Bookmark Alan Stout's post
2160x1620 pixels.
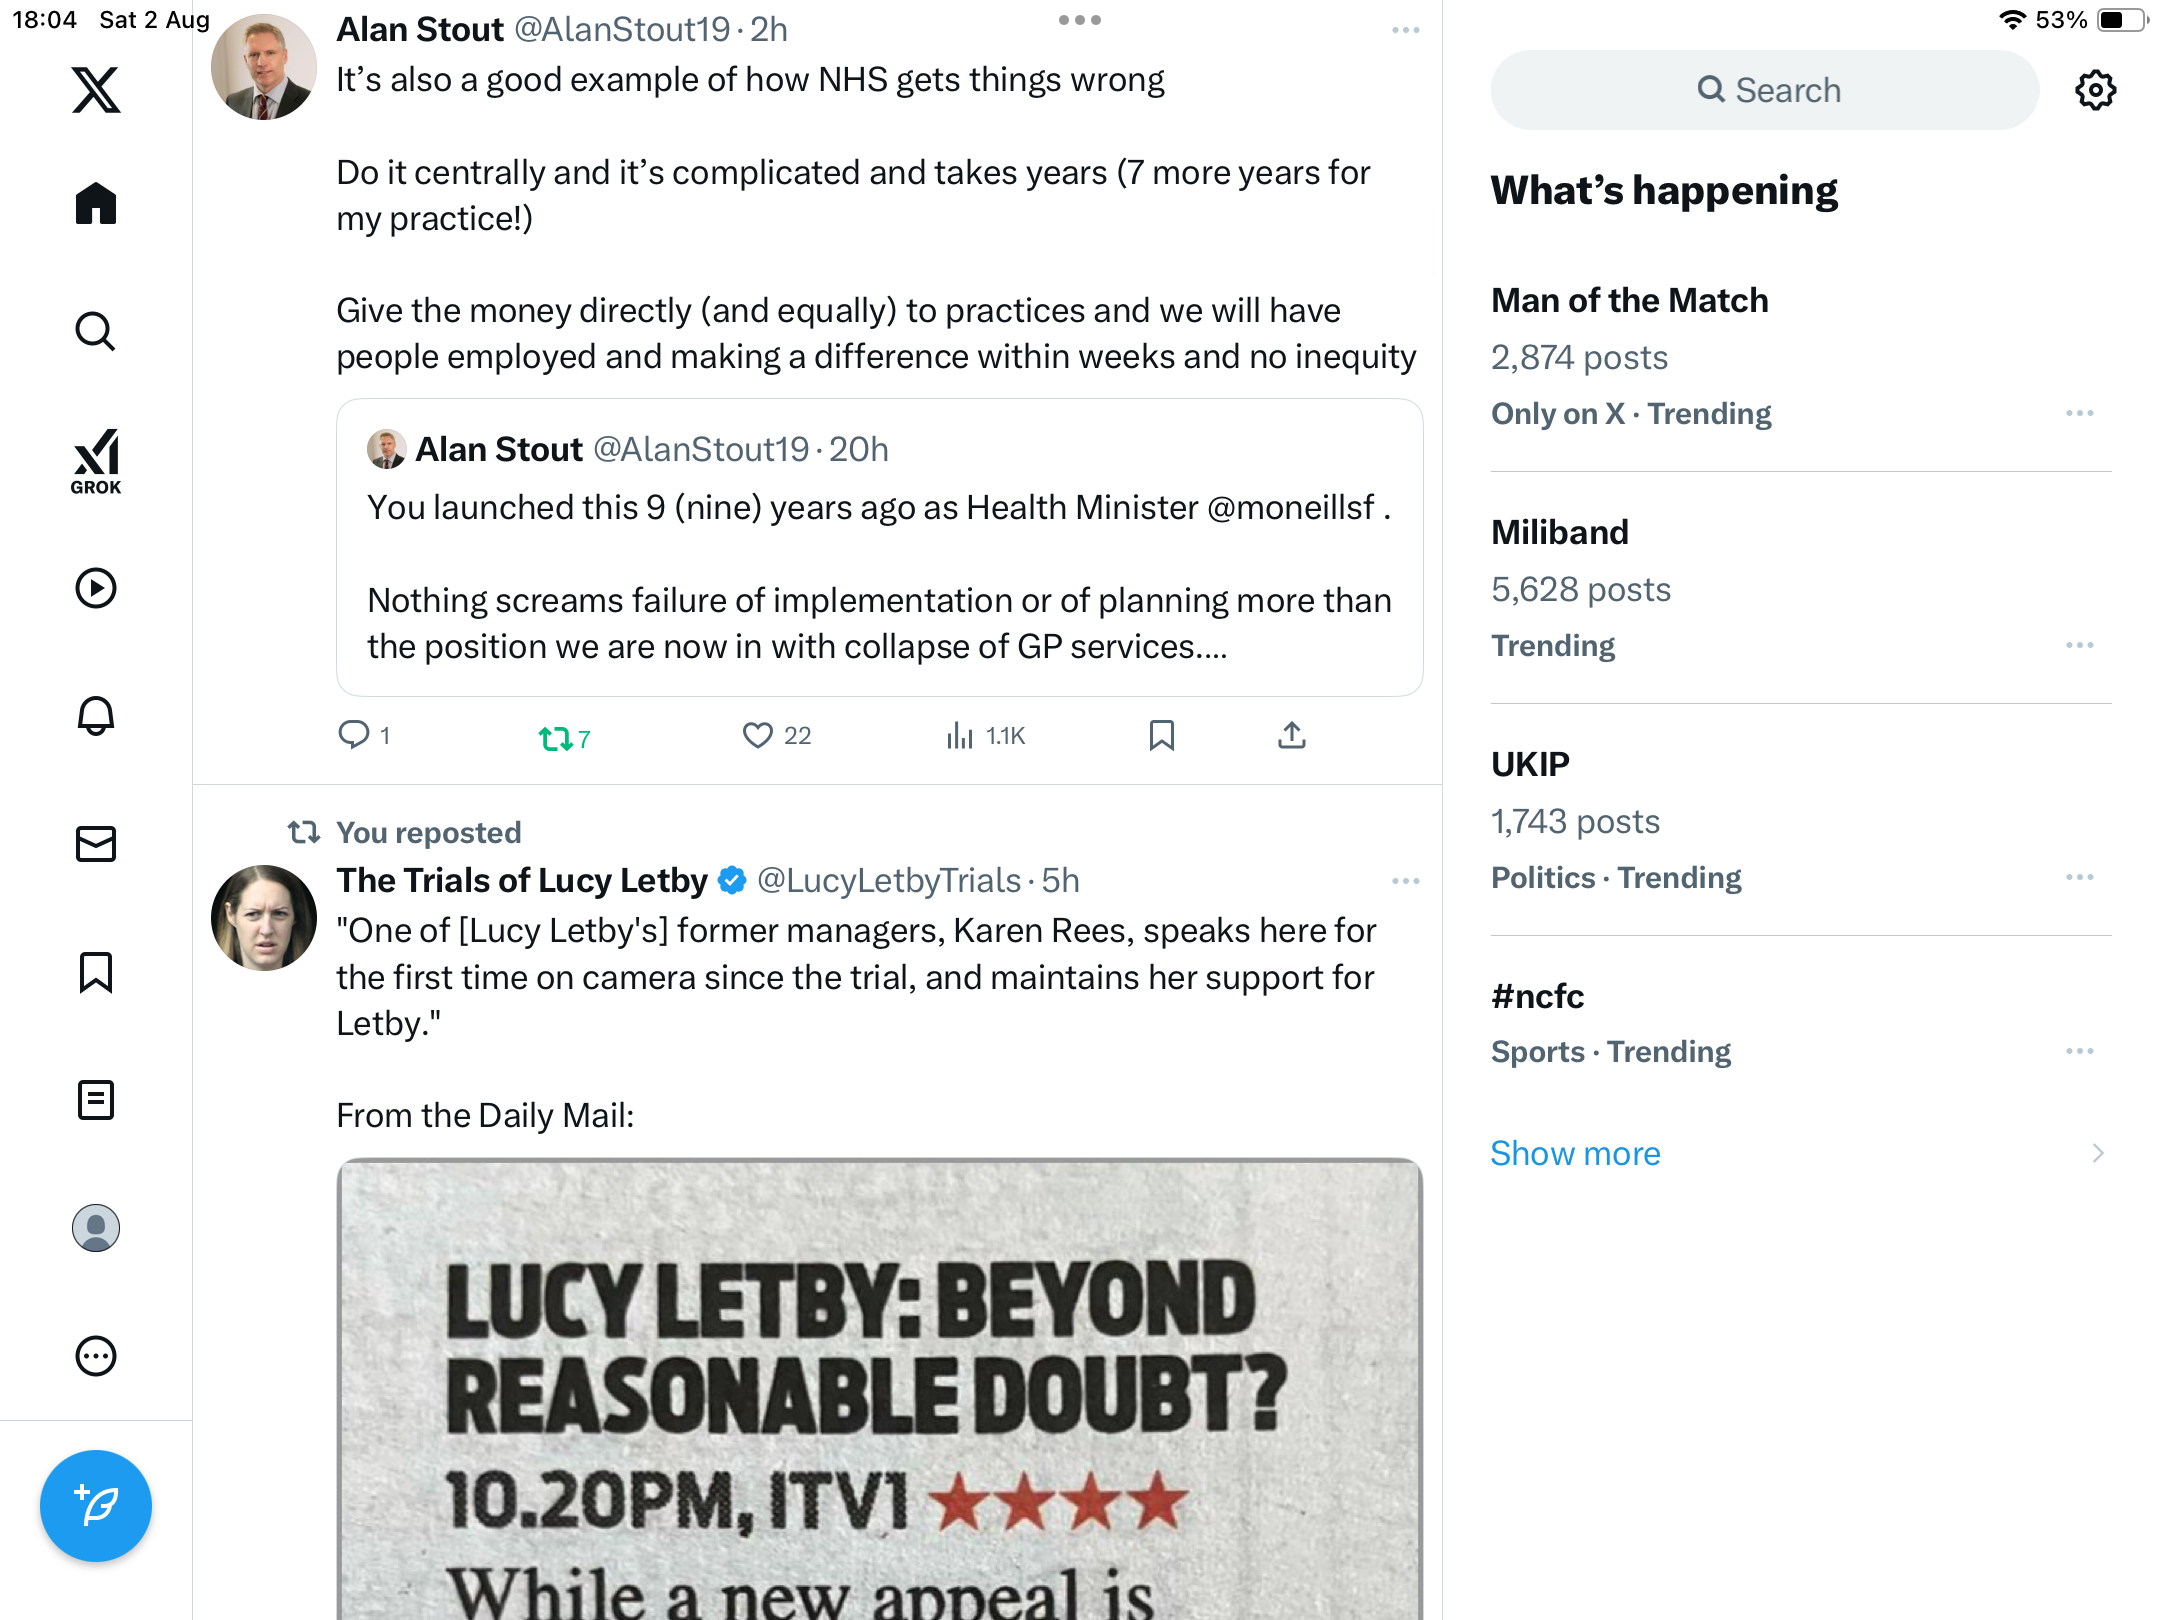[1161, 736]
